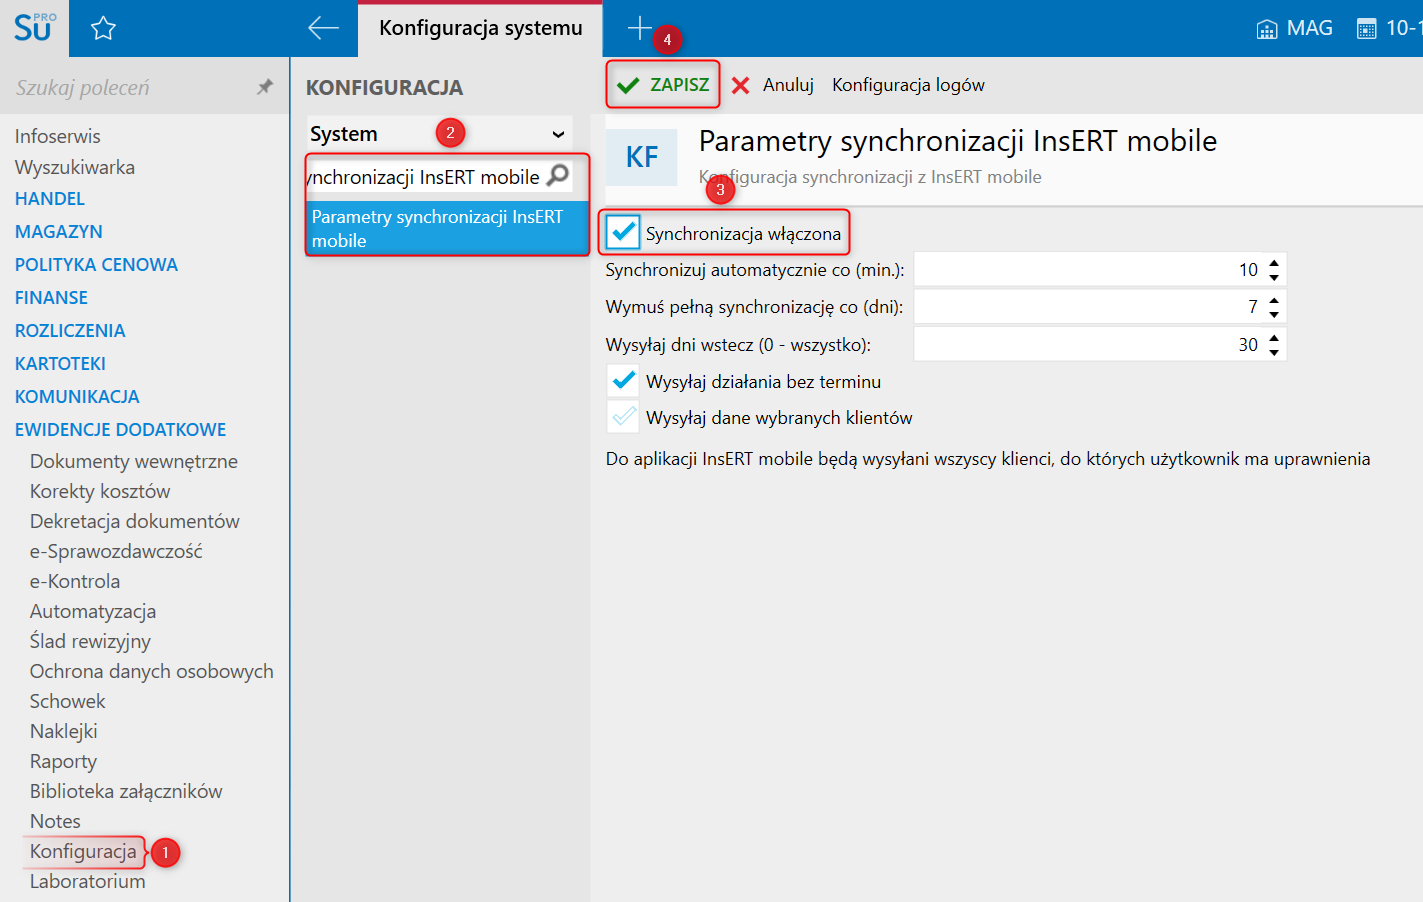This screenshot has height=902, width=1423.
Task: Expand the MAGAZYN module
Action: [x=59, y=232]
